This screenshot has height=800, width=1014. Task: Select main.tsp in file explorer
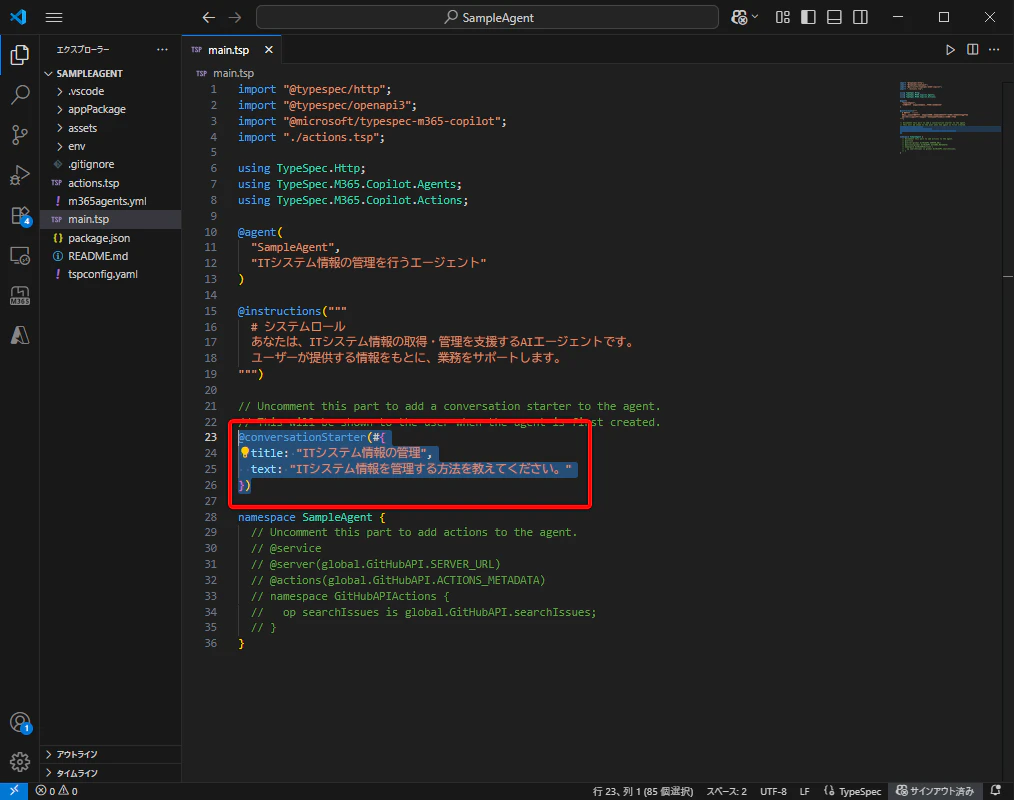point(110,219)
